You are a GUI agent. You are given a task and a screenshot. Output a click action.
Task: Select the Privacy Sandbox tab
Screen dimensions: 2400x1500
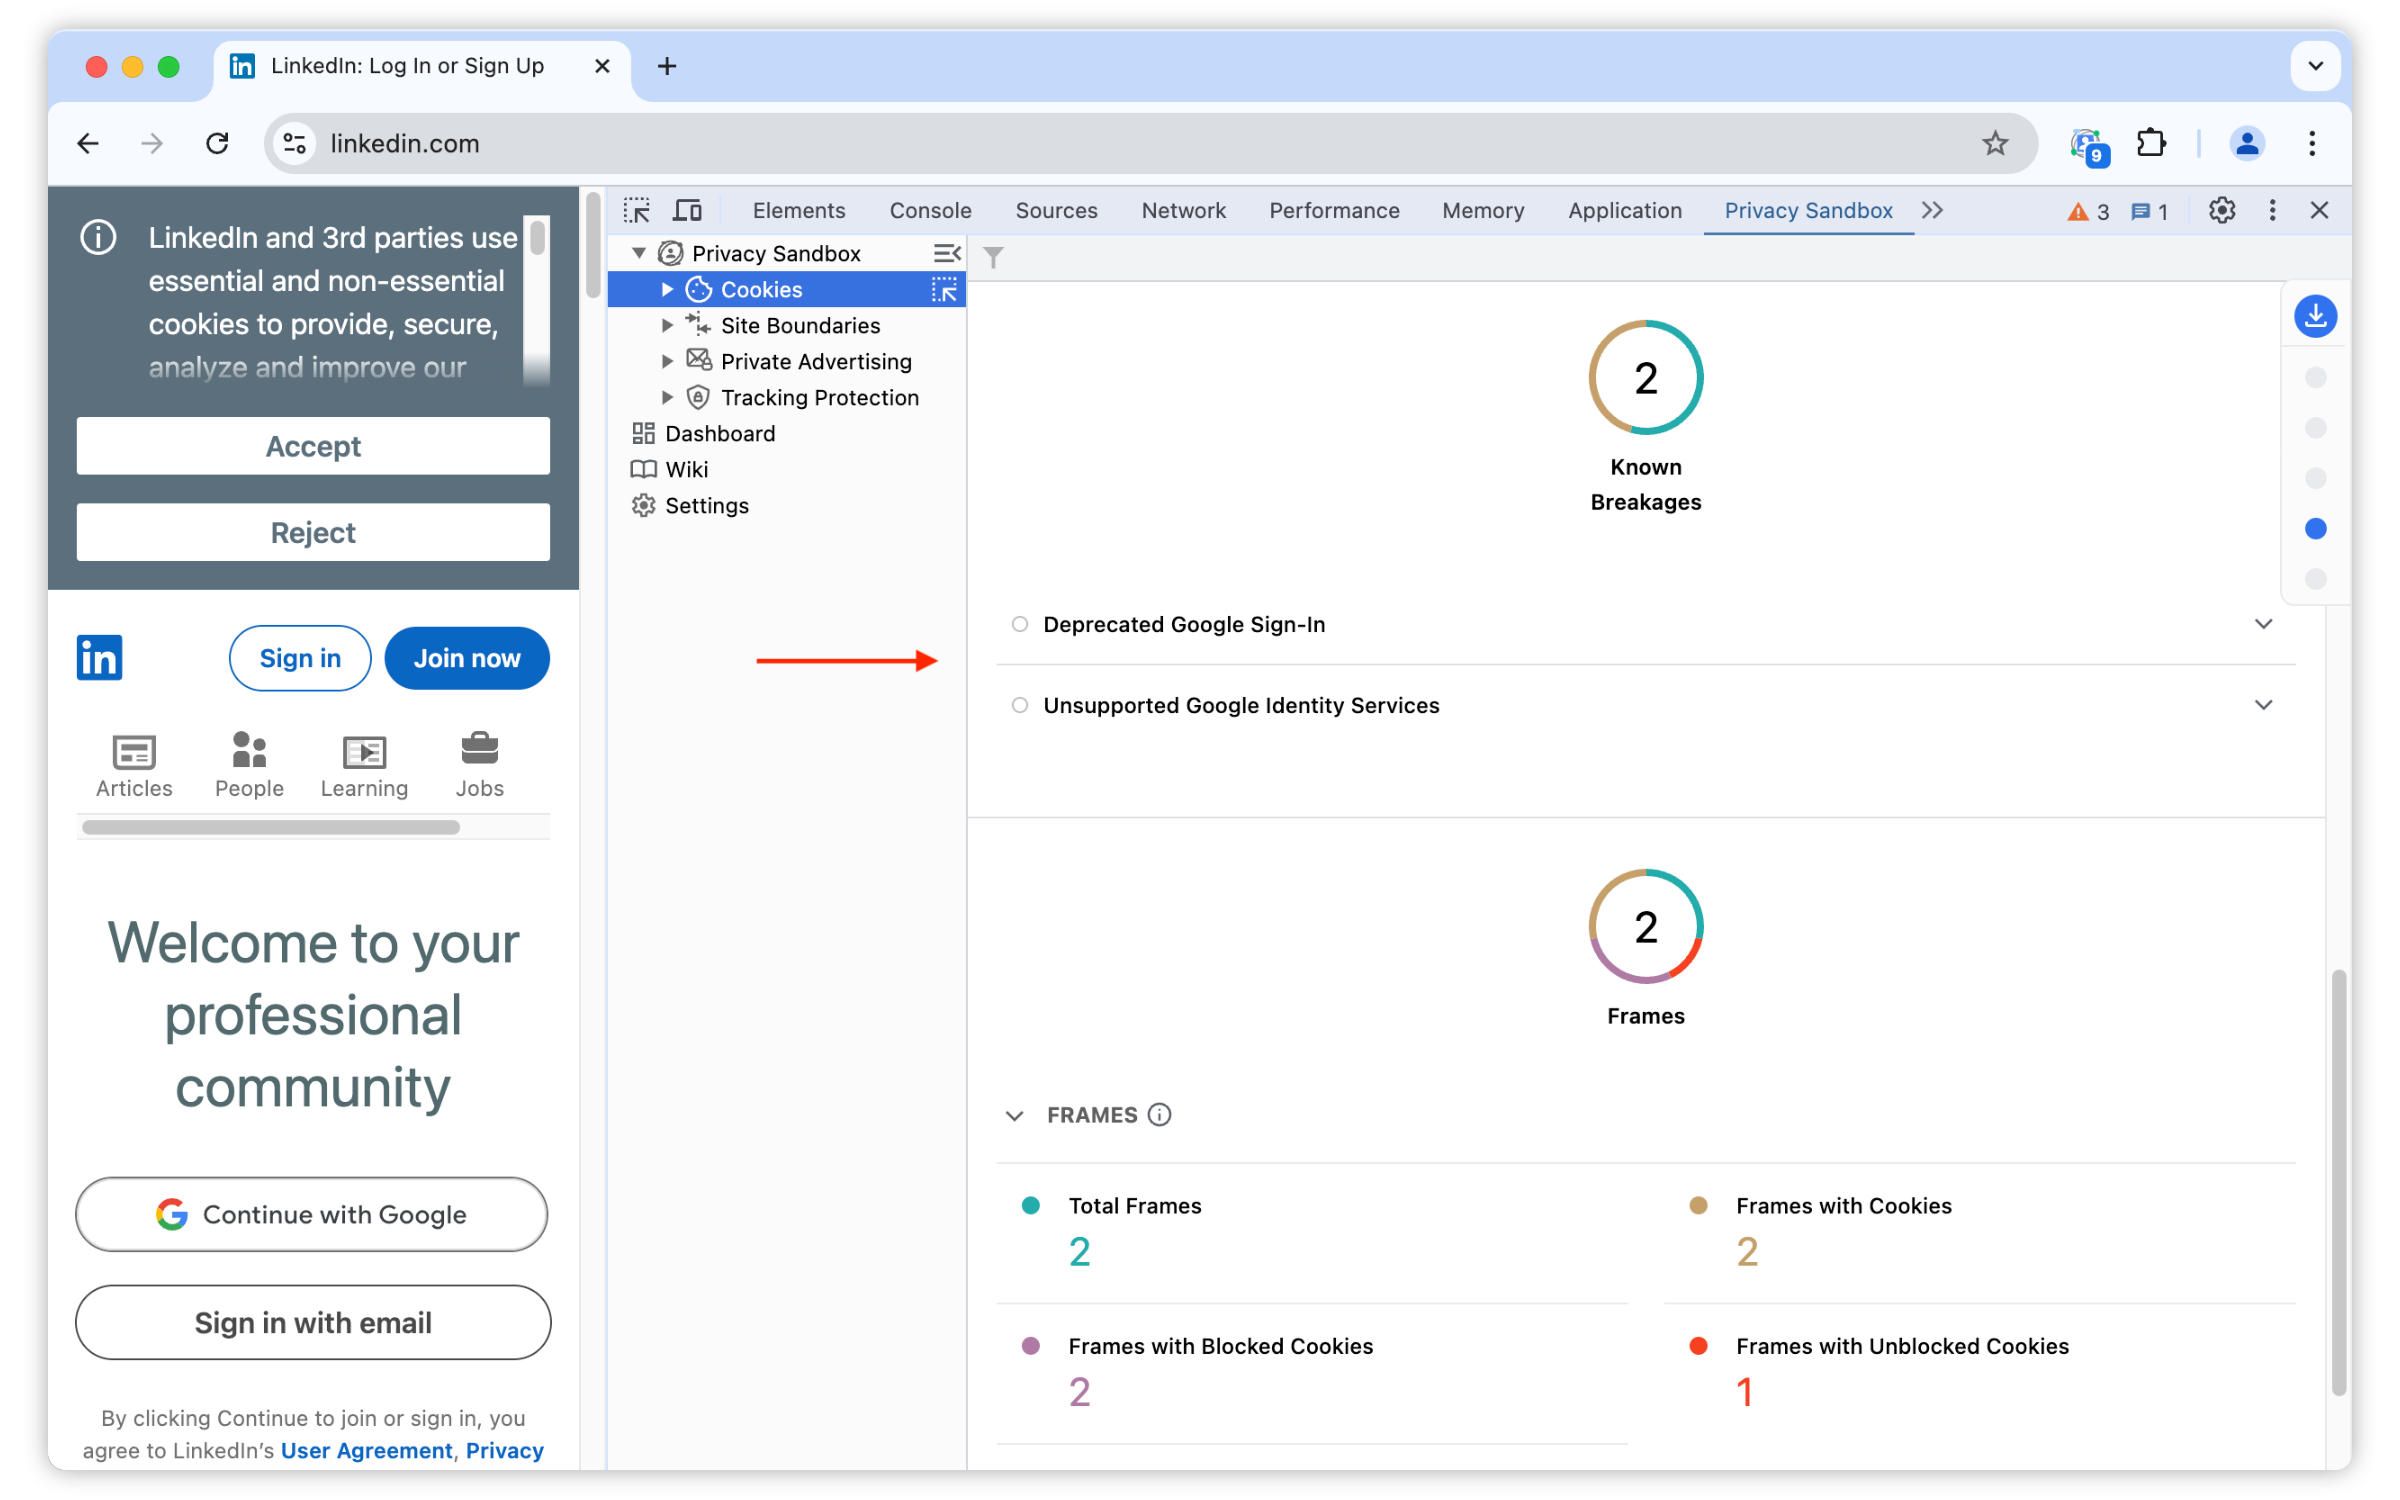[x=1808, y=210]
